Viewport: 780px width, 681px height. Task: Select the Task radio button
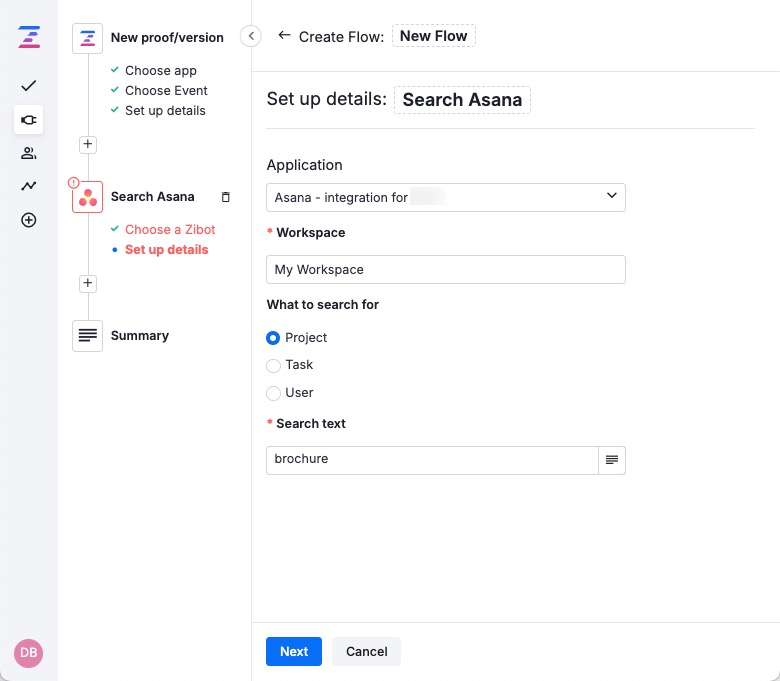tap(274, 366)
